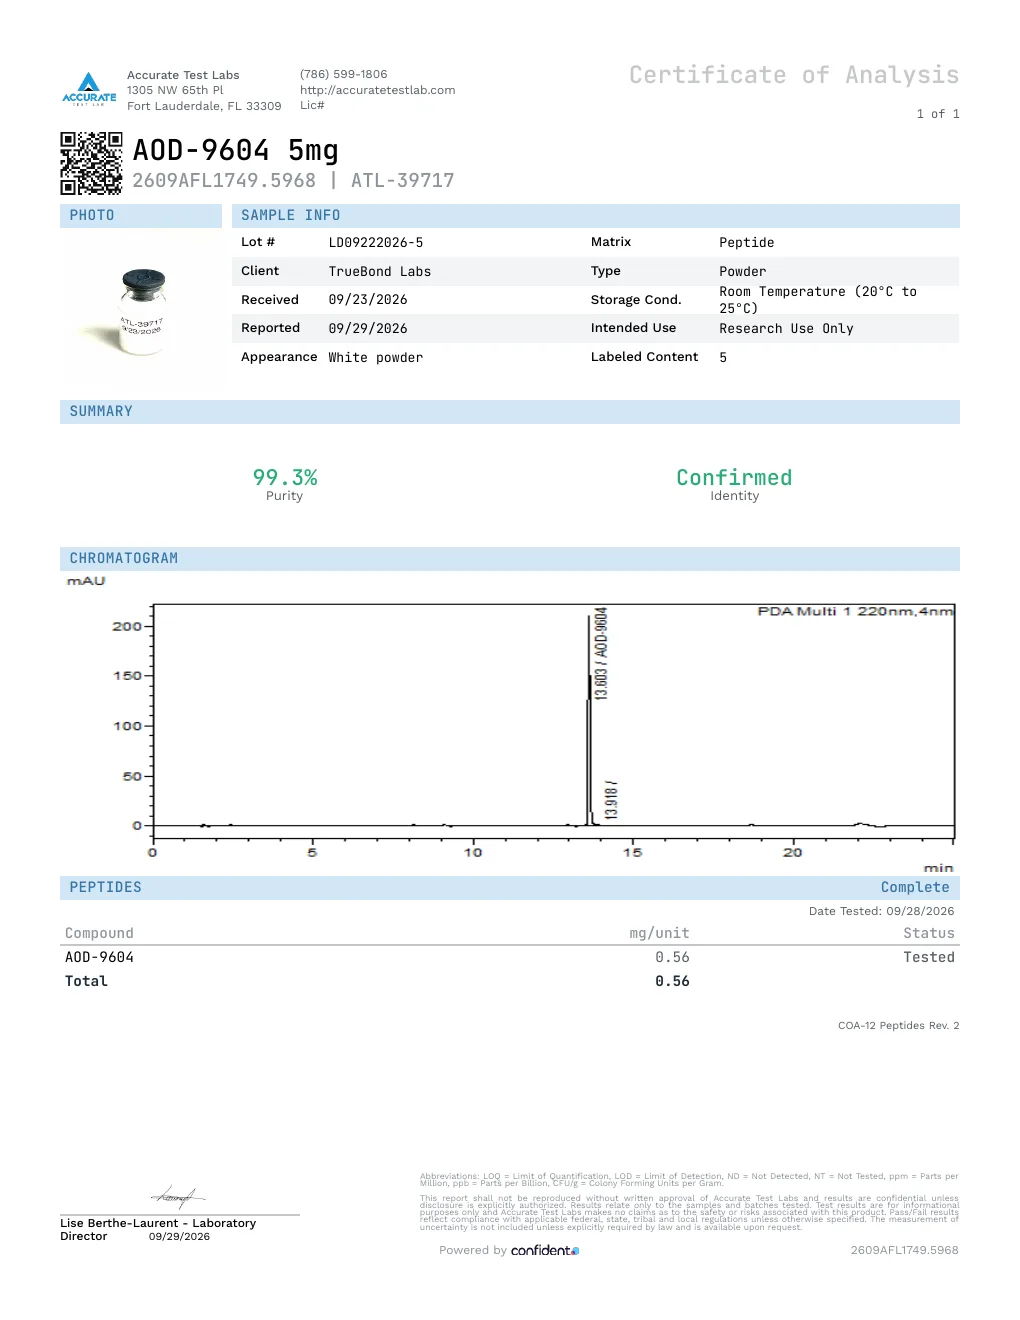Image resolution: width=1020 pixels, height=1320 pixels.
Task: Select the bold Total value 0.56
Action: (672, 982)
